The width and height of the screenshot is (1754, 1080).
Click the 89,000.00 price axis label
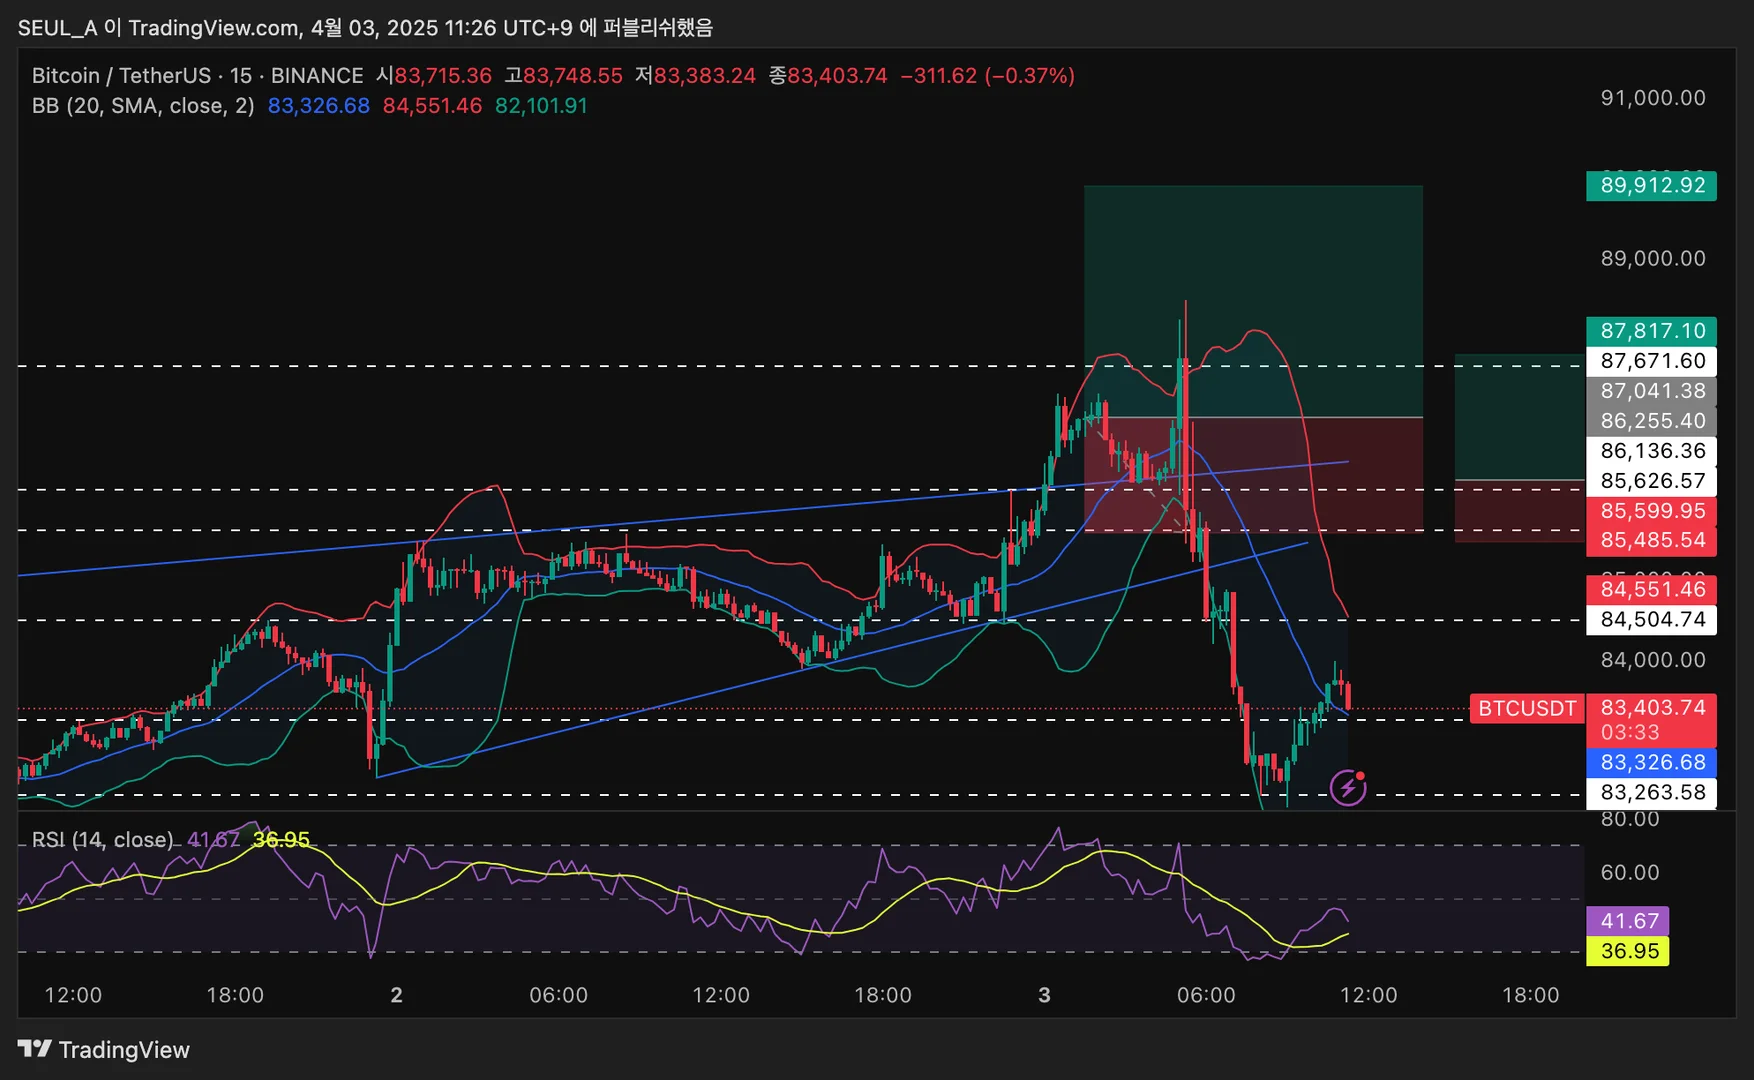pos(1653,258)
